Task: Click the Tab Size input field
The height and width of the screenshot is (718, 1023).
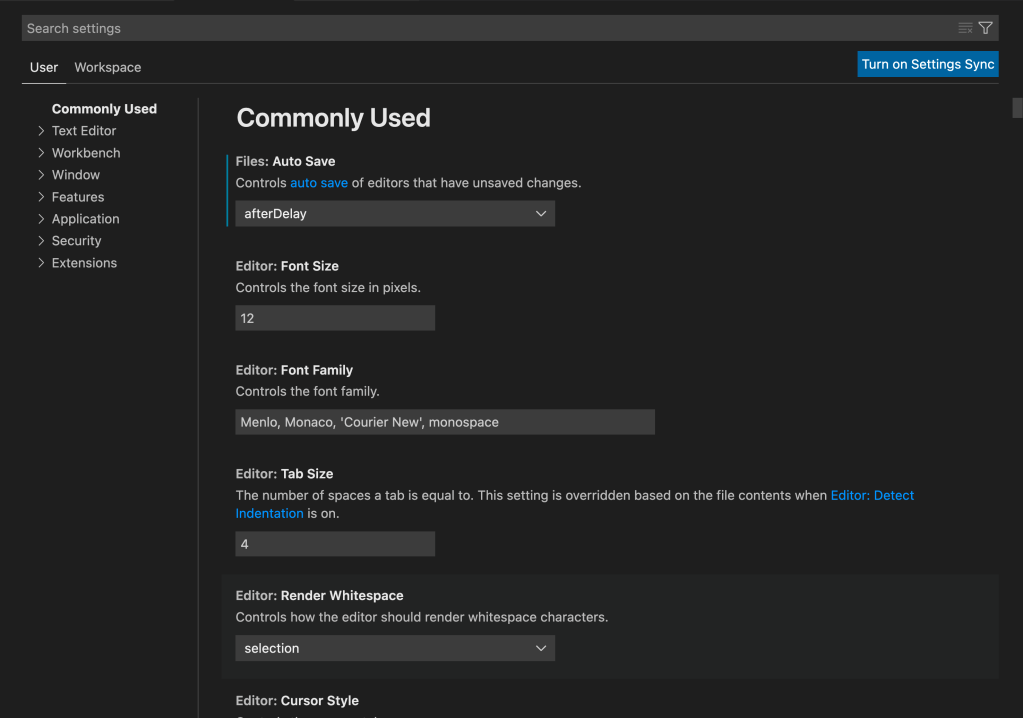Action: pos(335,544)
